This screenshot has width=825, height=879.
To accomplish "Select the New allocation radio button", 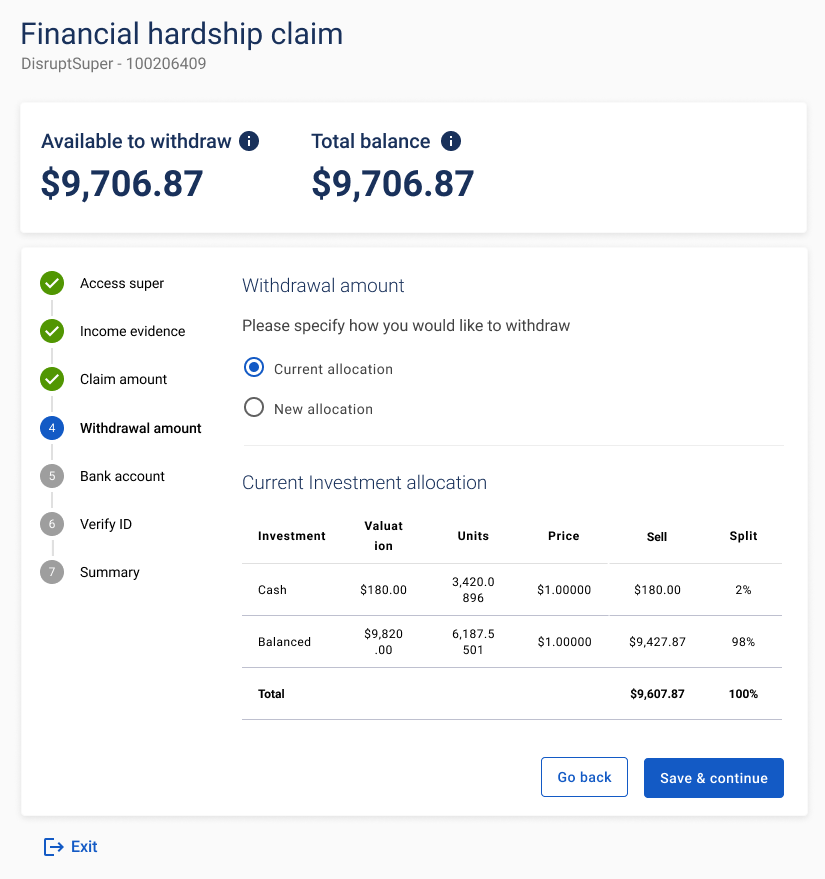I will coord(254,408).
